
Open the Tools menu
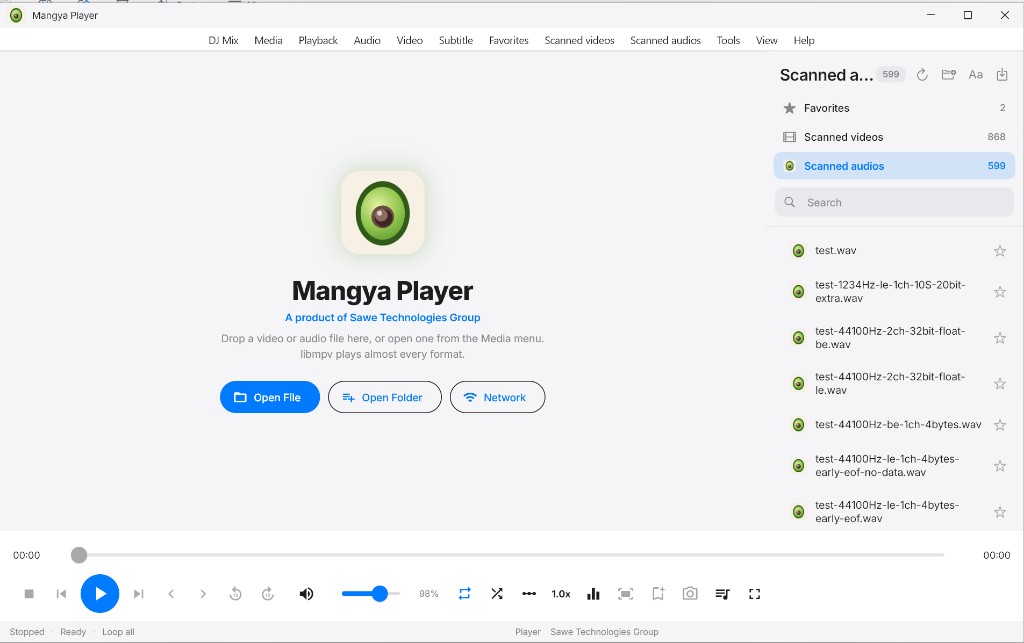pyautogui.click(x=728, y=40)
